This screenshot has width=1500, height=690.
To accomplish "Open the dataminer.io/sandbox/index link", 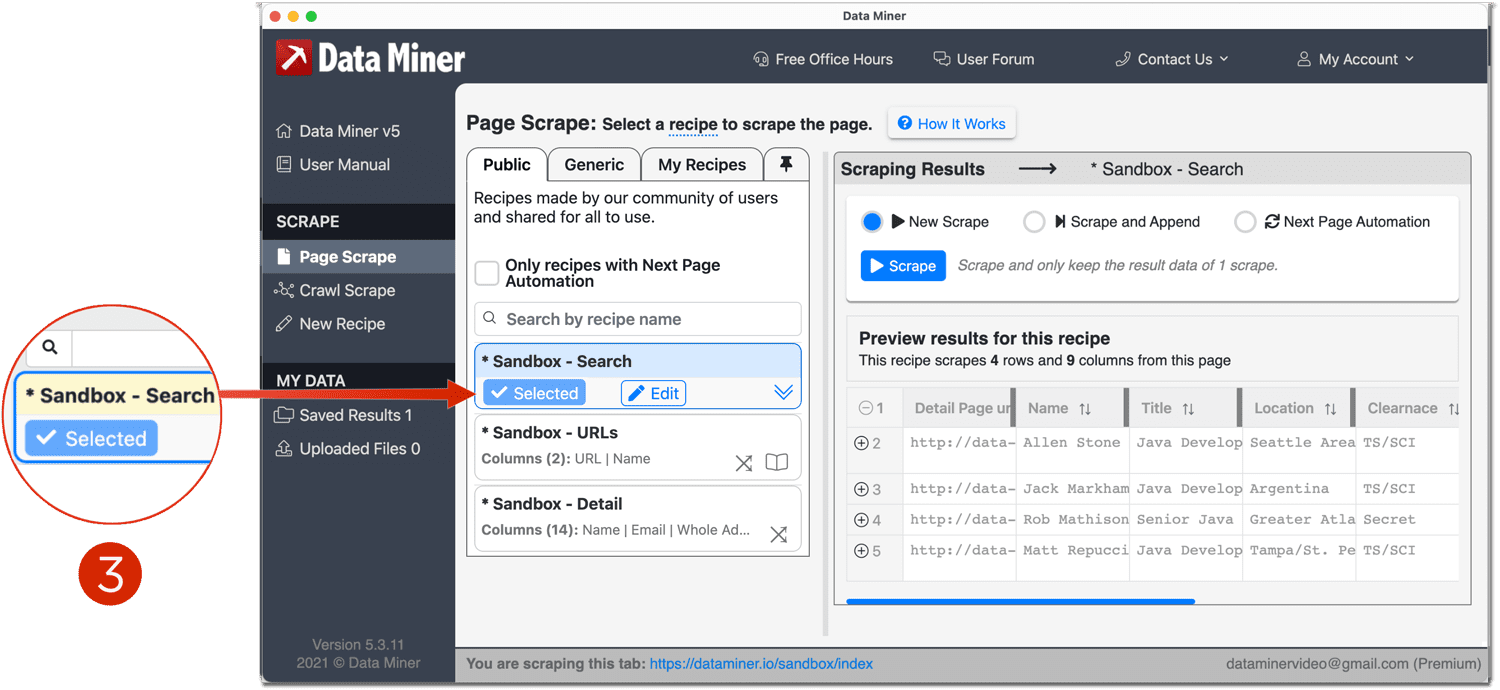I will 761,663.
